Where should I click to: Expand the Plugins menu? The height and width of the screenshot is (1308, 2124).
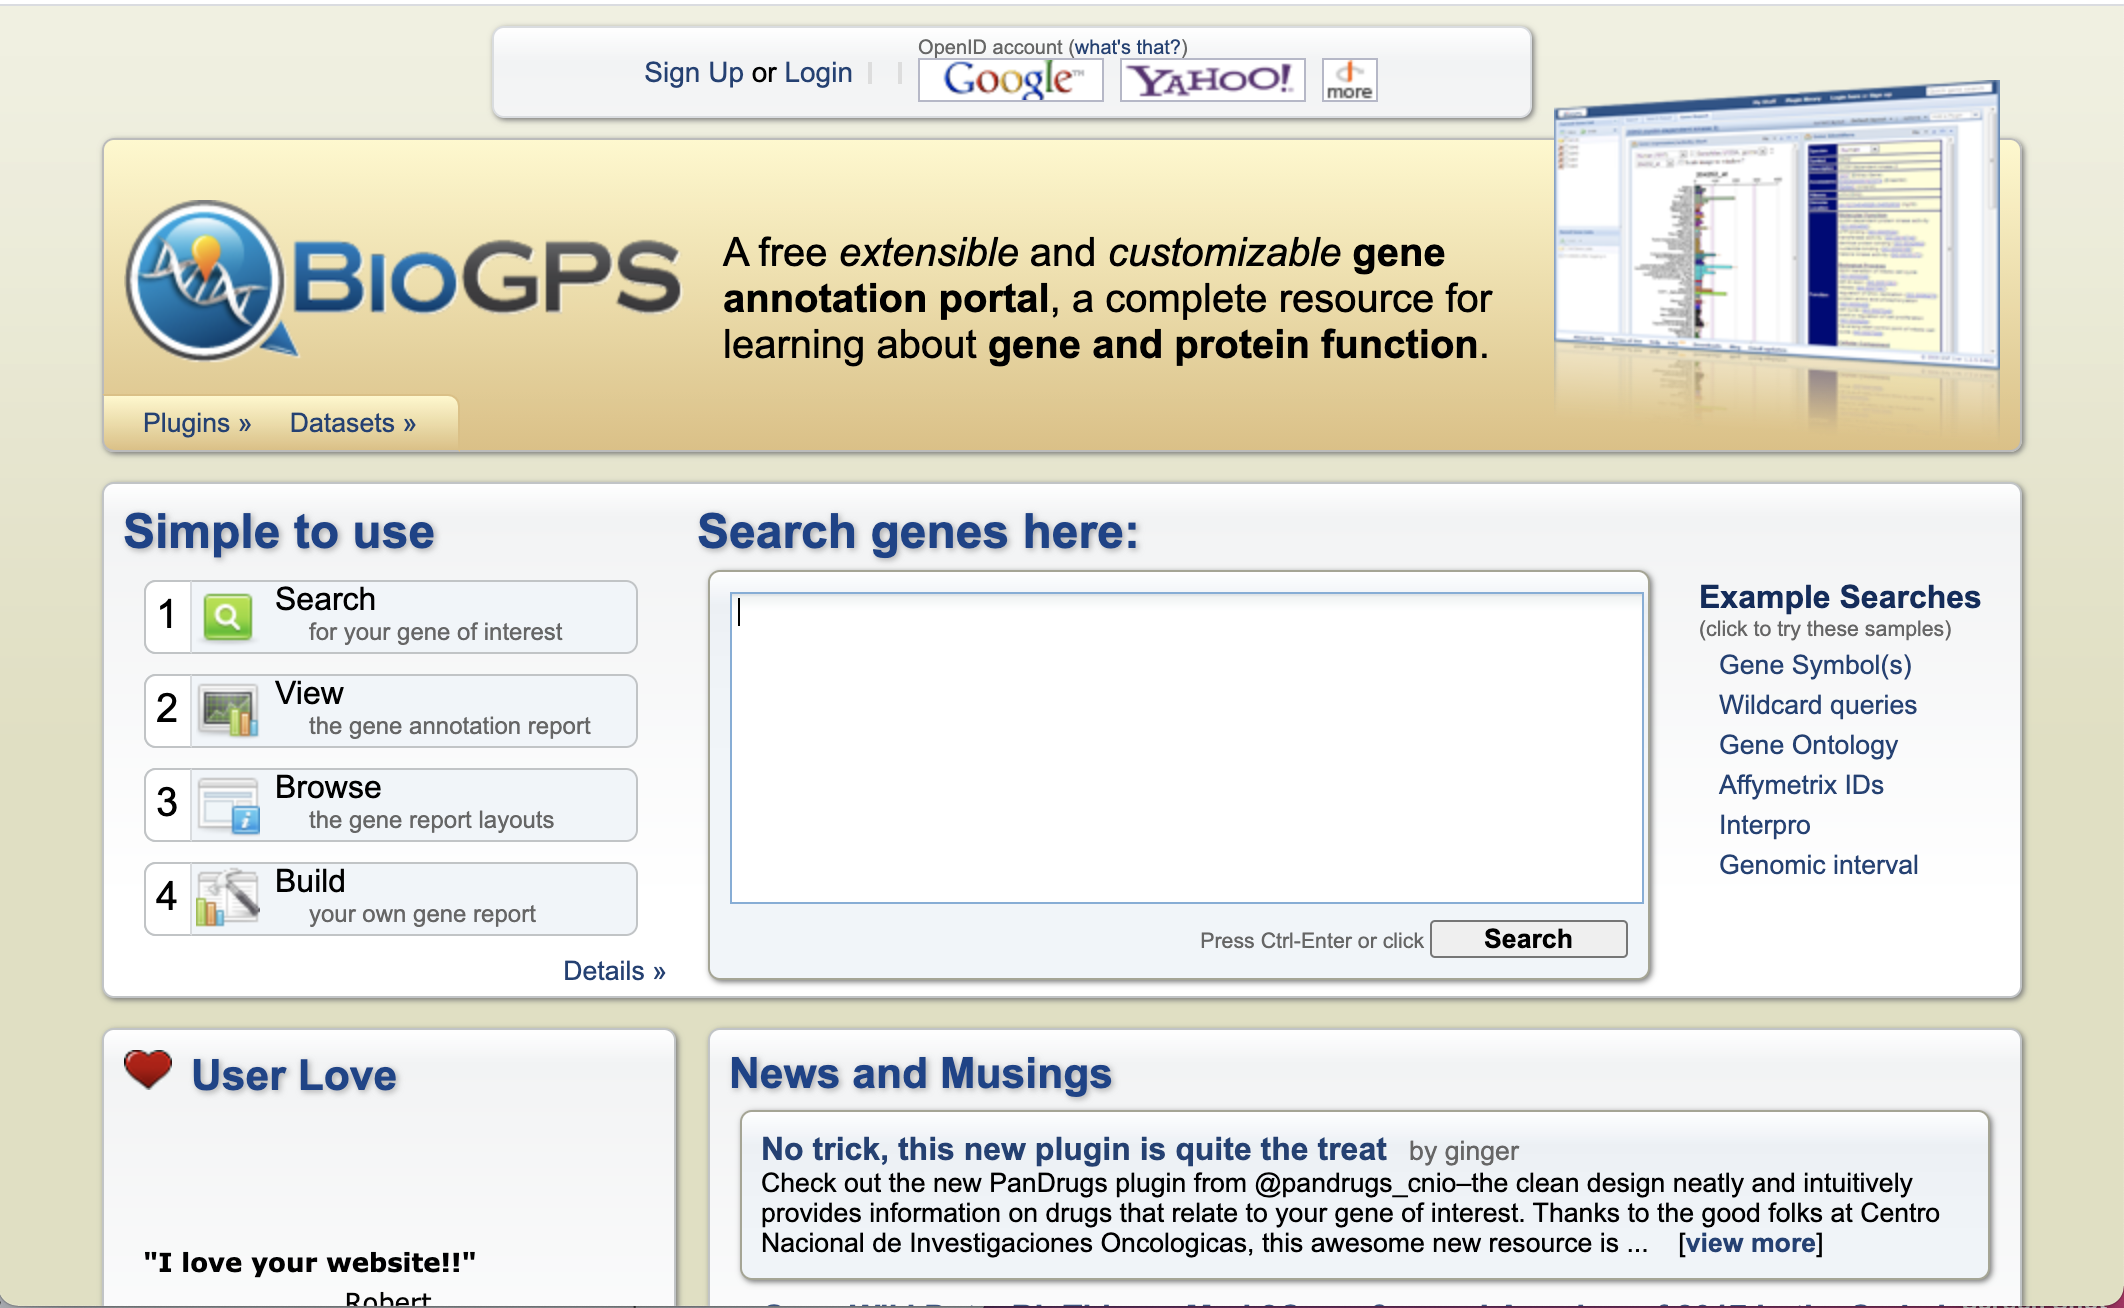pyautogui.click(x=191, y=422)
